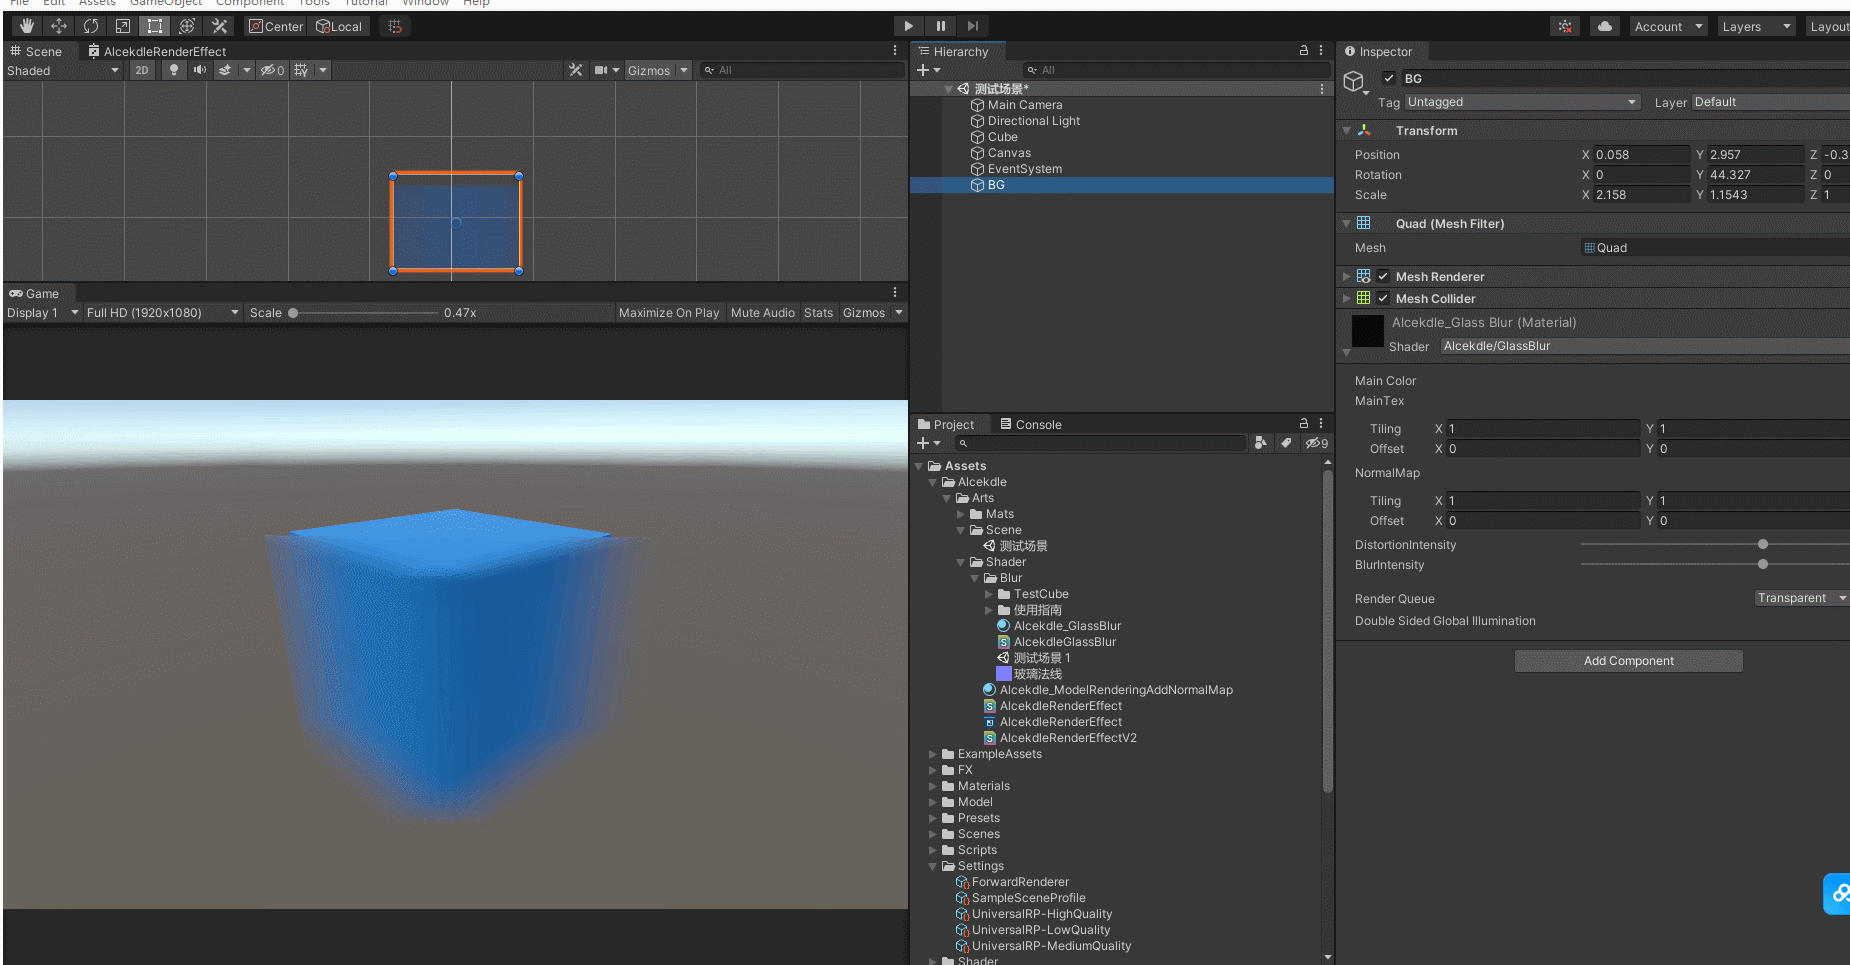
Task: Select the Rotate tool
Action: tap(90, 26)
